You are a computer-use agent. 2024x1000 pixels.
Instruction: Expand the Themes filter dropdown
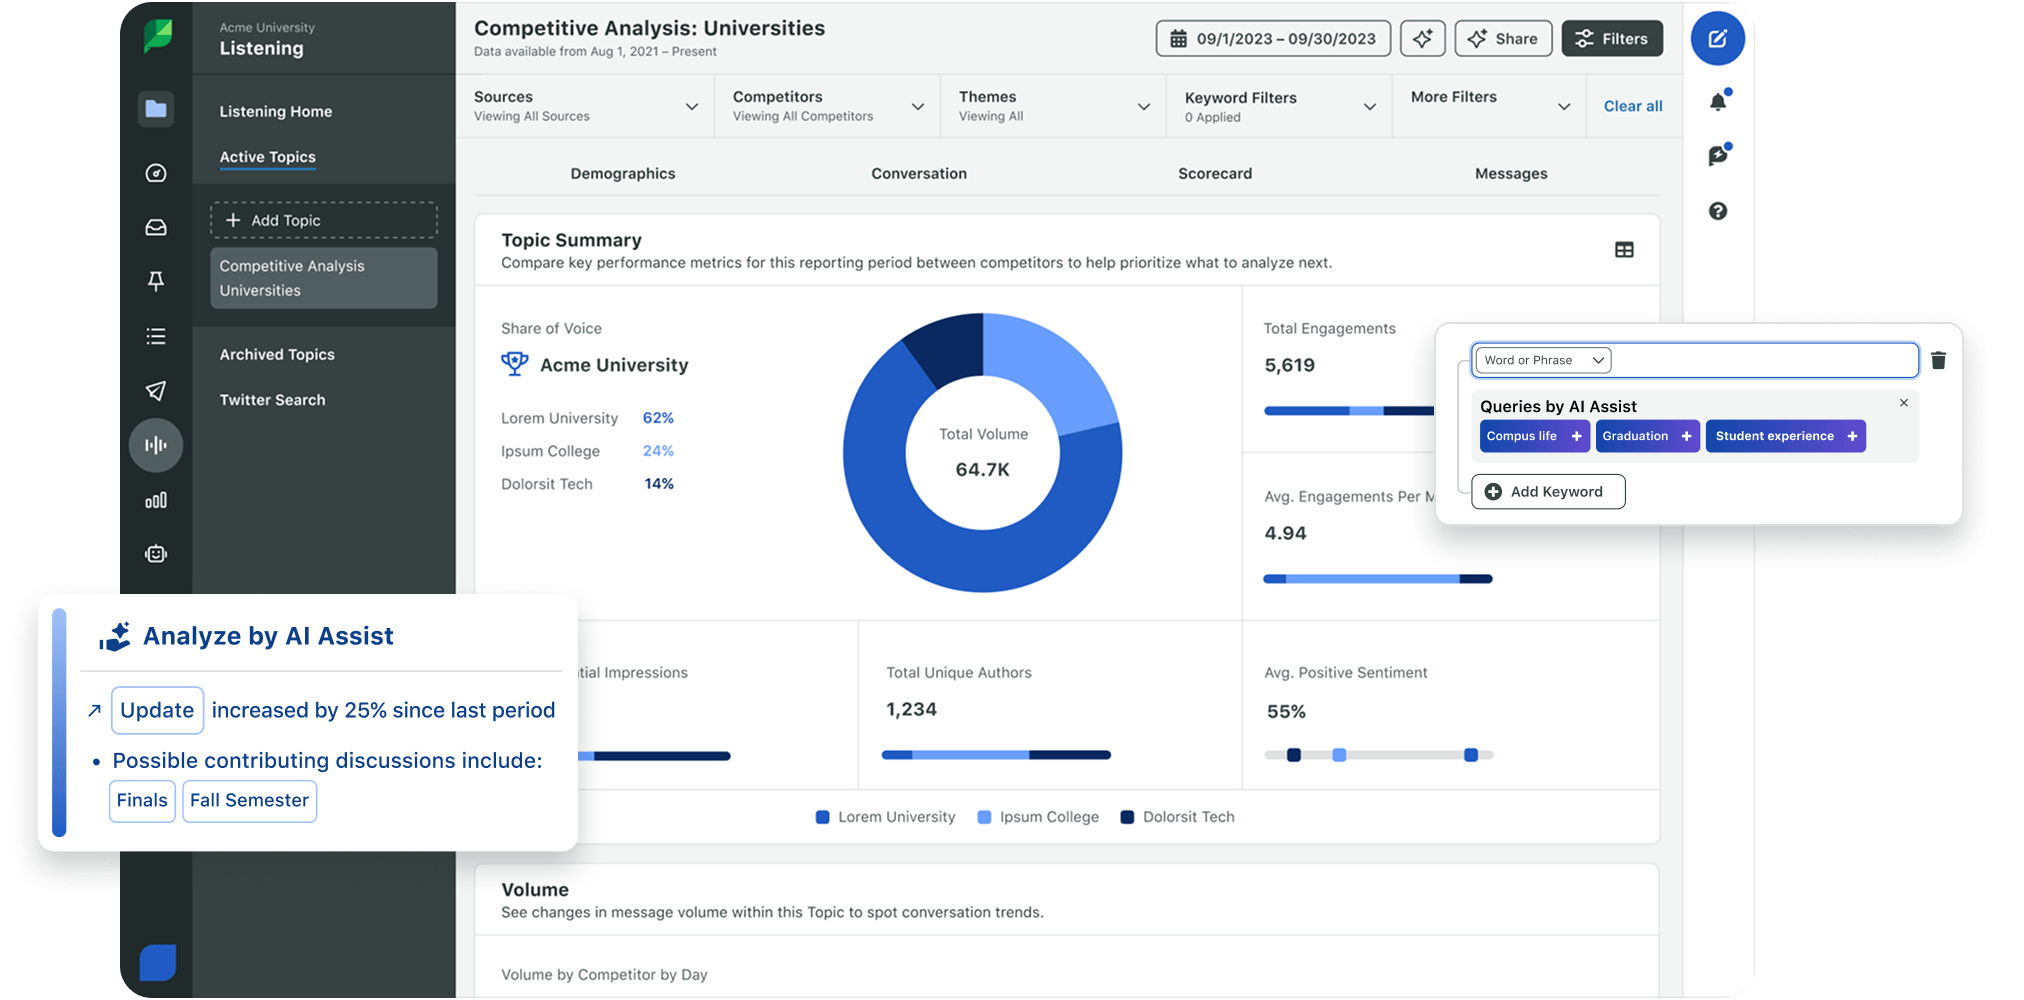[1143, 105]
